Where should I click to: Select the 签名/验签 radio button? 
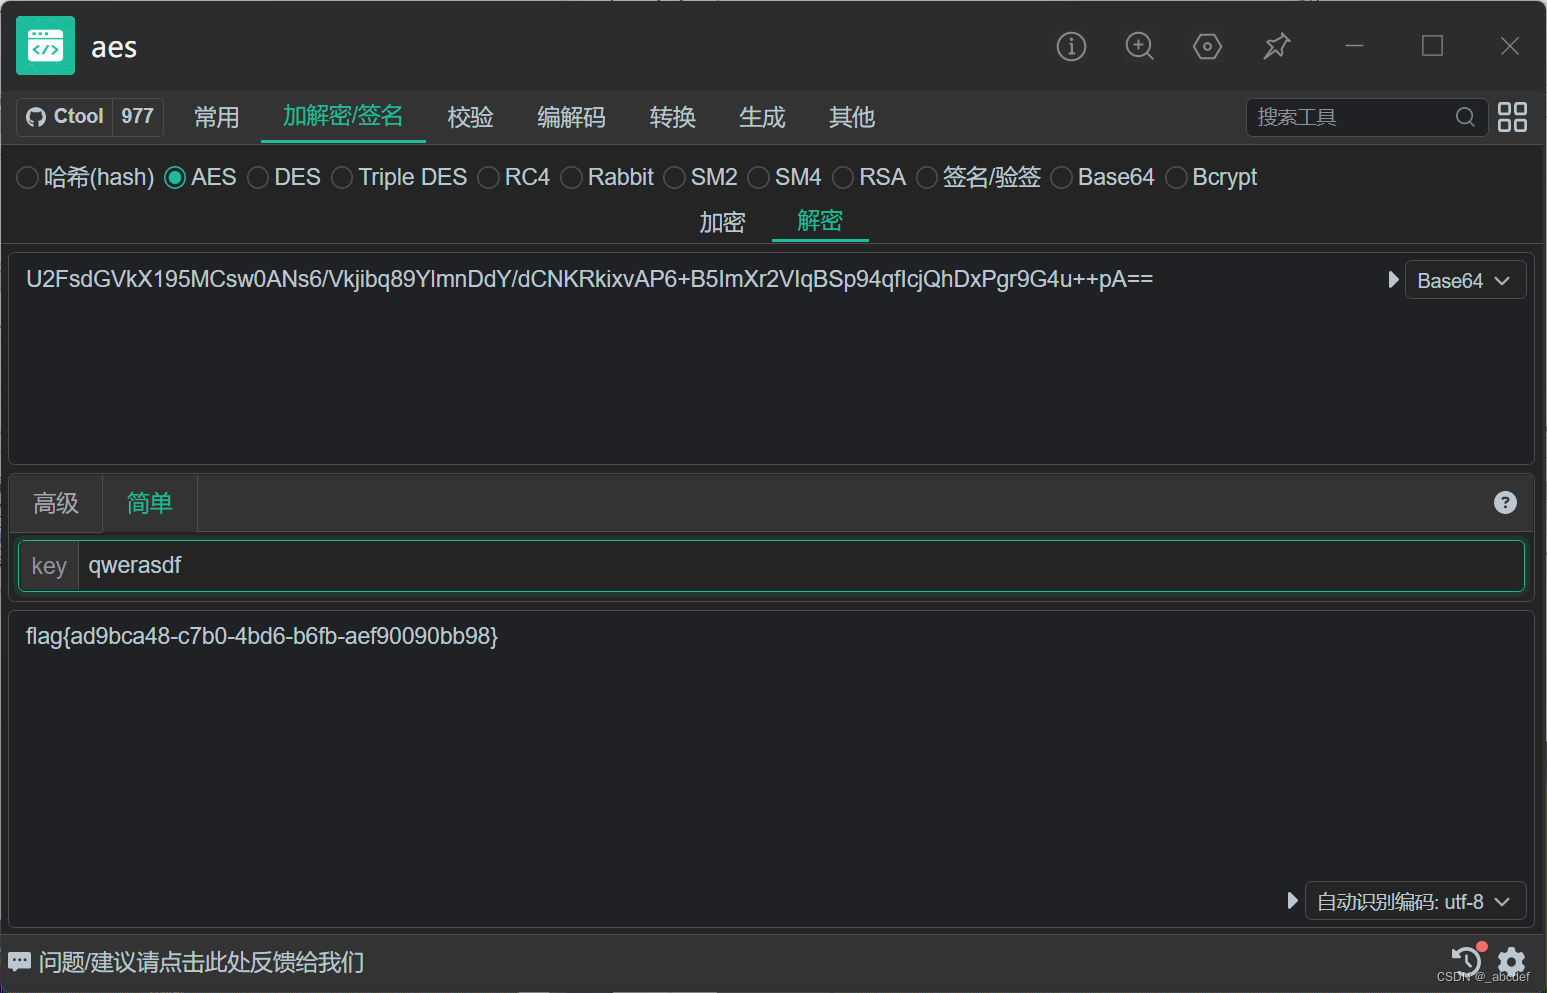click(927, 178)
